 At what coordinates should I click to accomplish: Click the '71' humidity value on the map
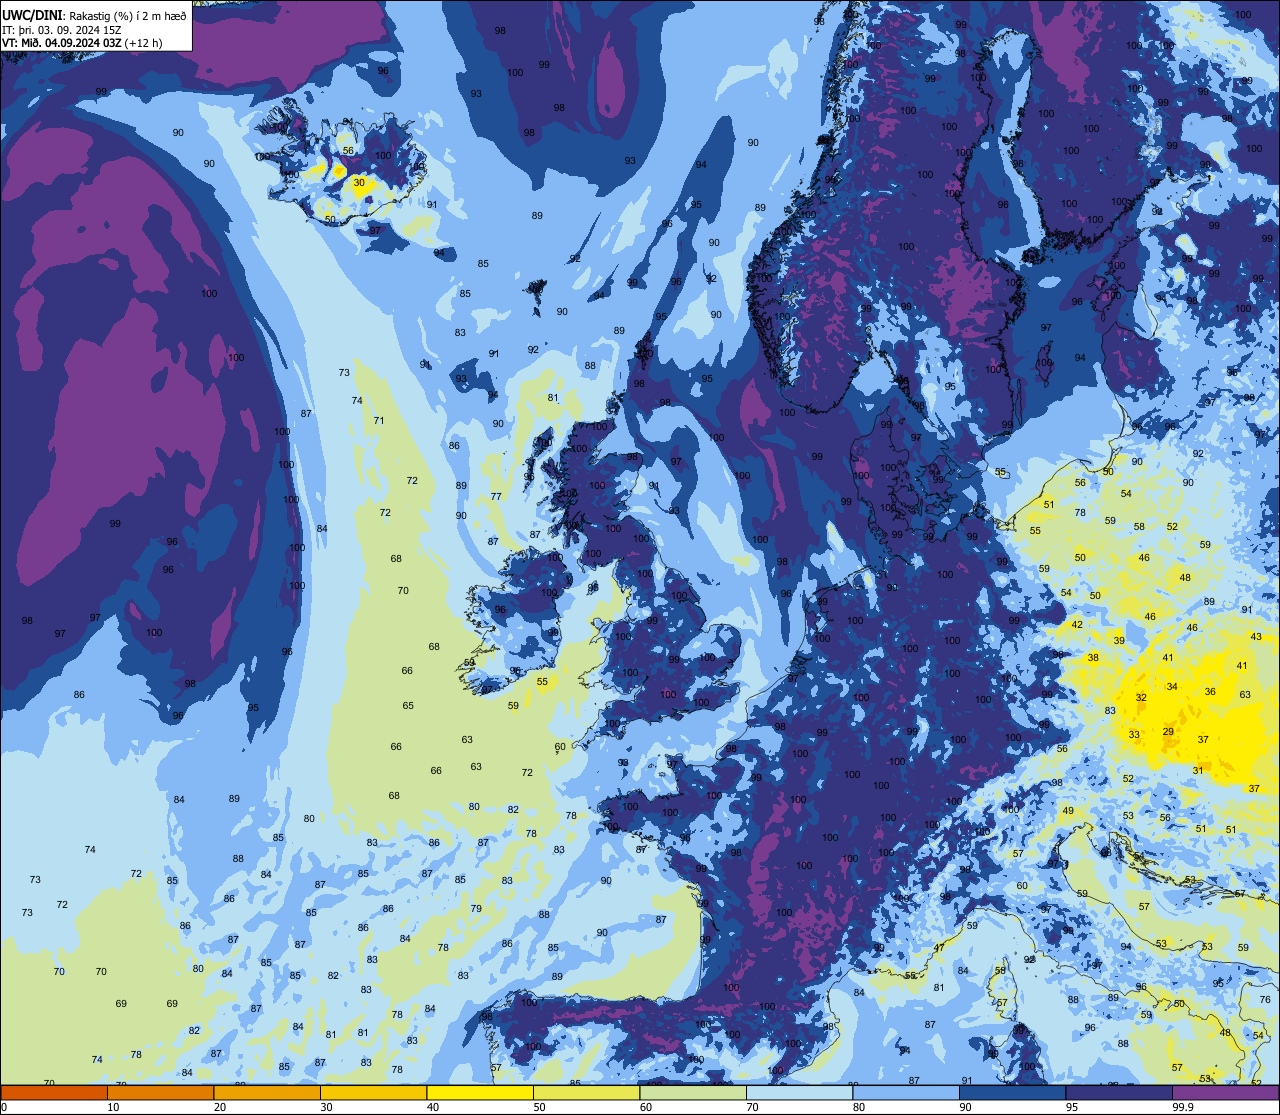(x=379, y=421)
